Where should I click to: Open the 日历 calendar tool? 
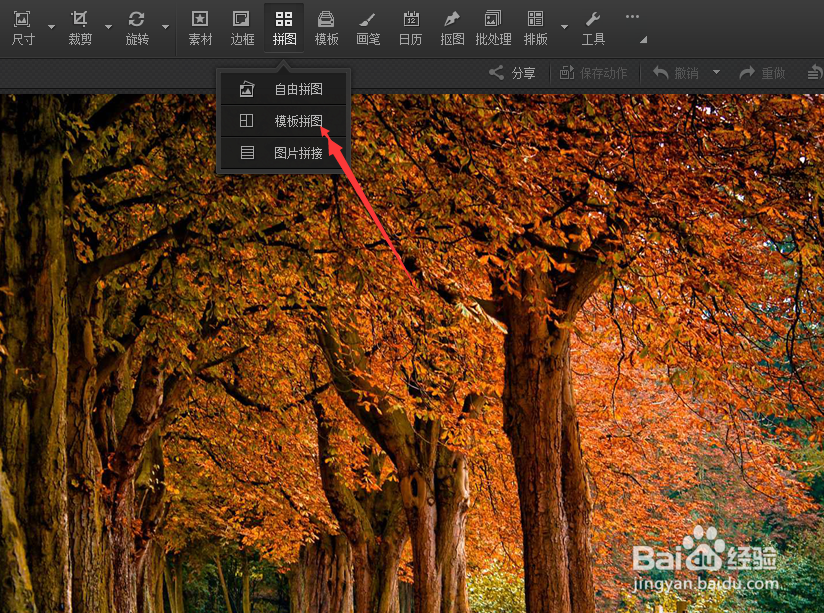click(410, 28)
